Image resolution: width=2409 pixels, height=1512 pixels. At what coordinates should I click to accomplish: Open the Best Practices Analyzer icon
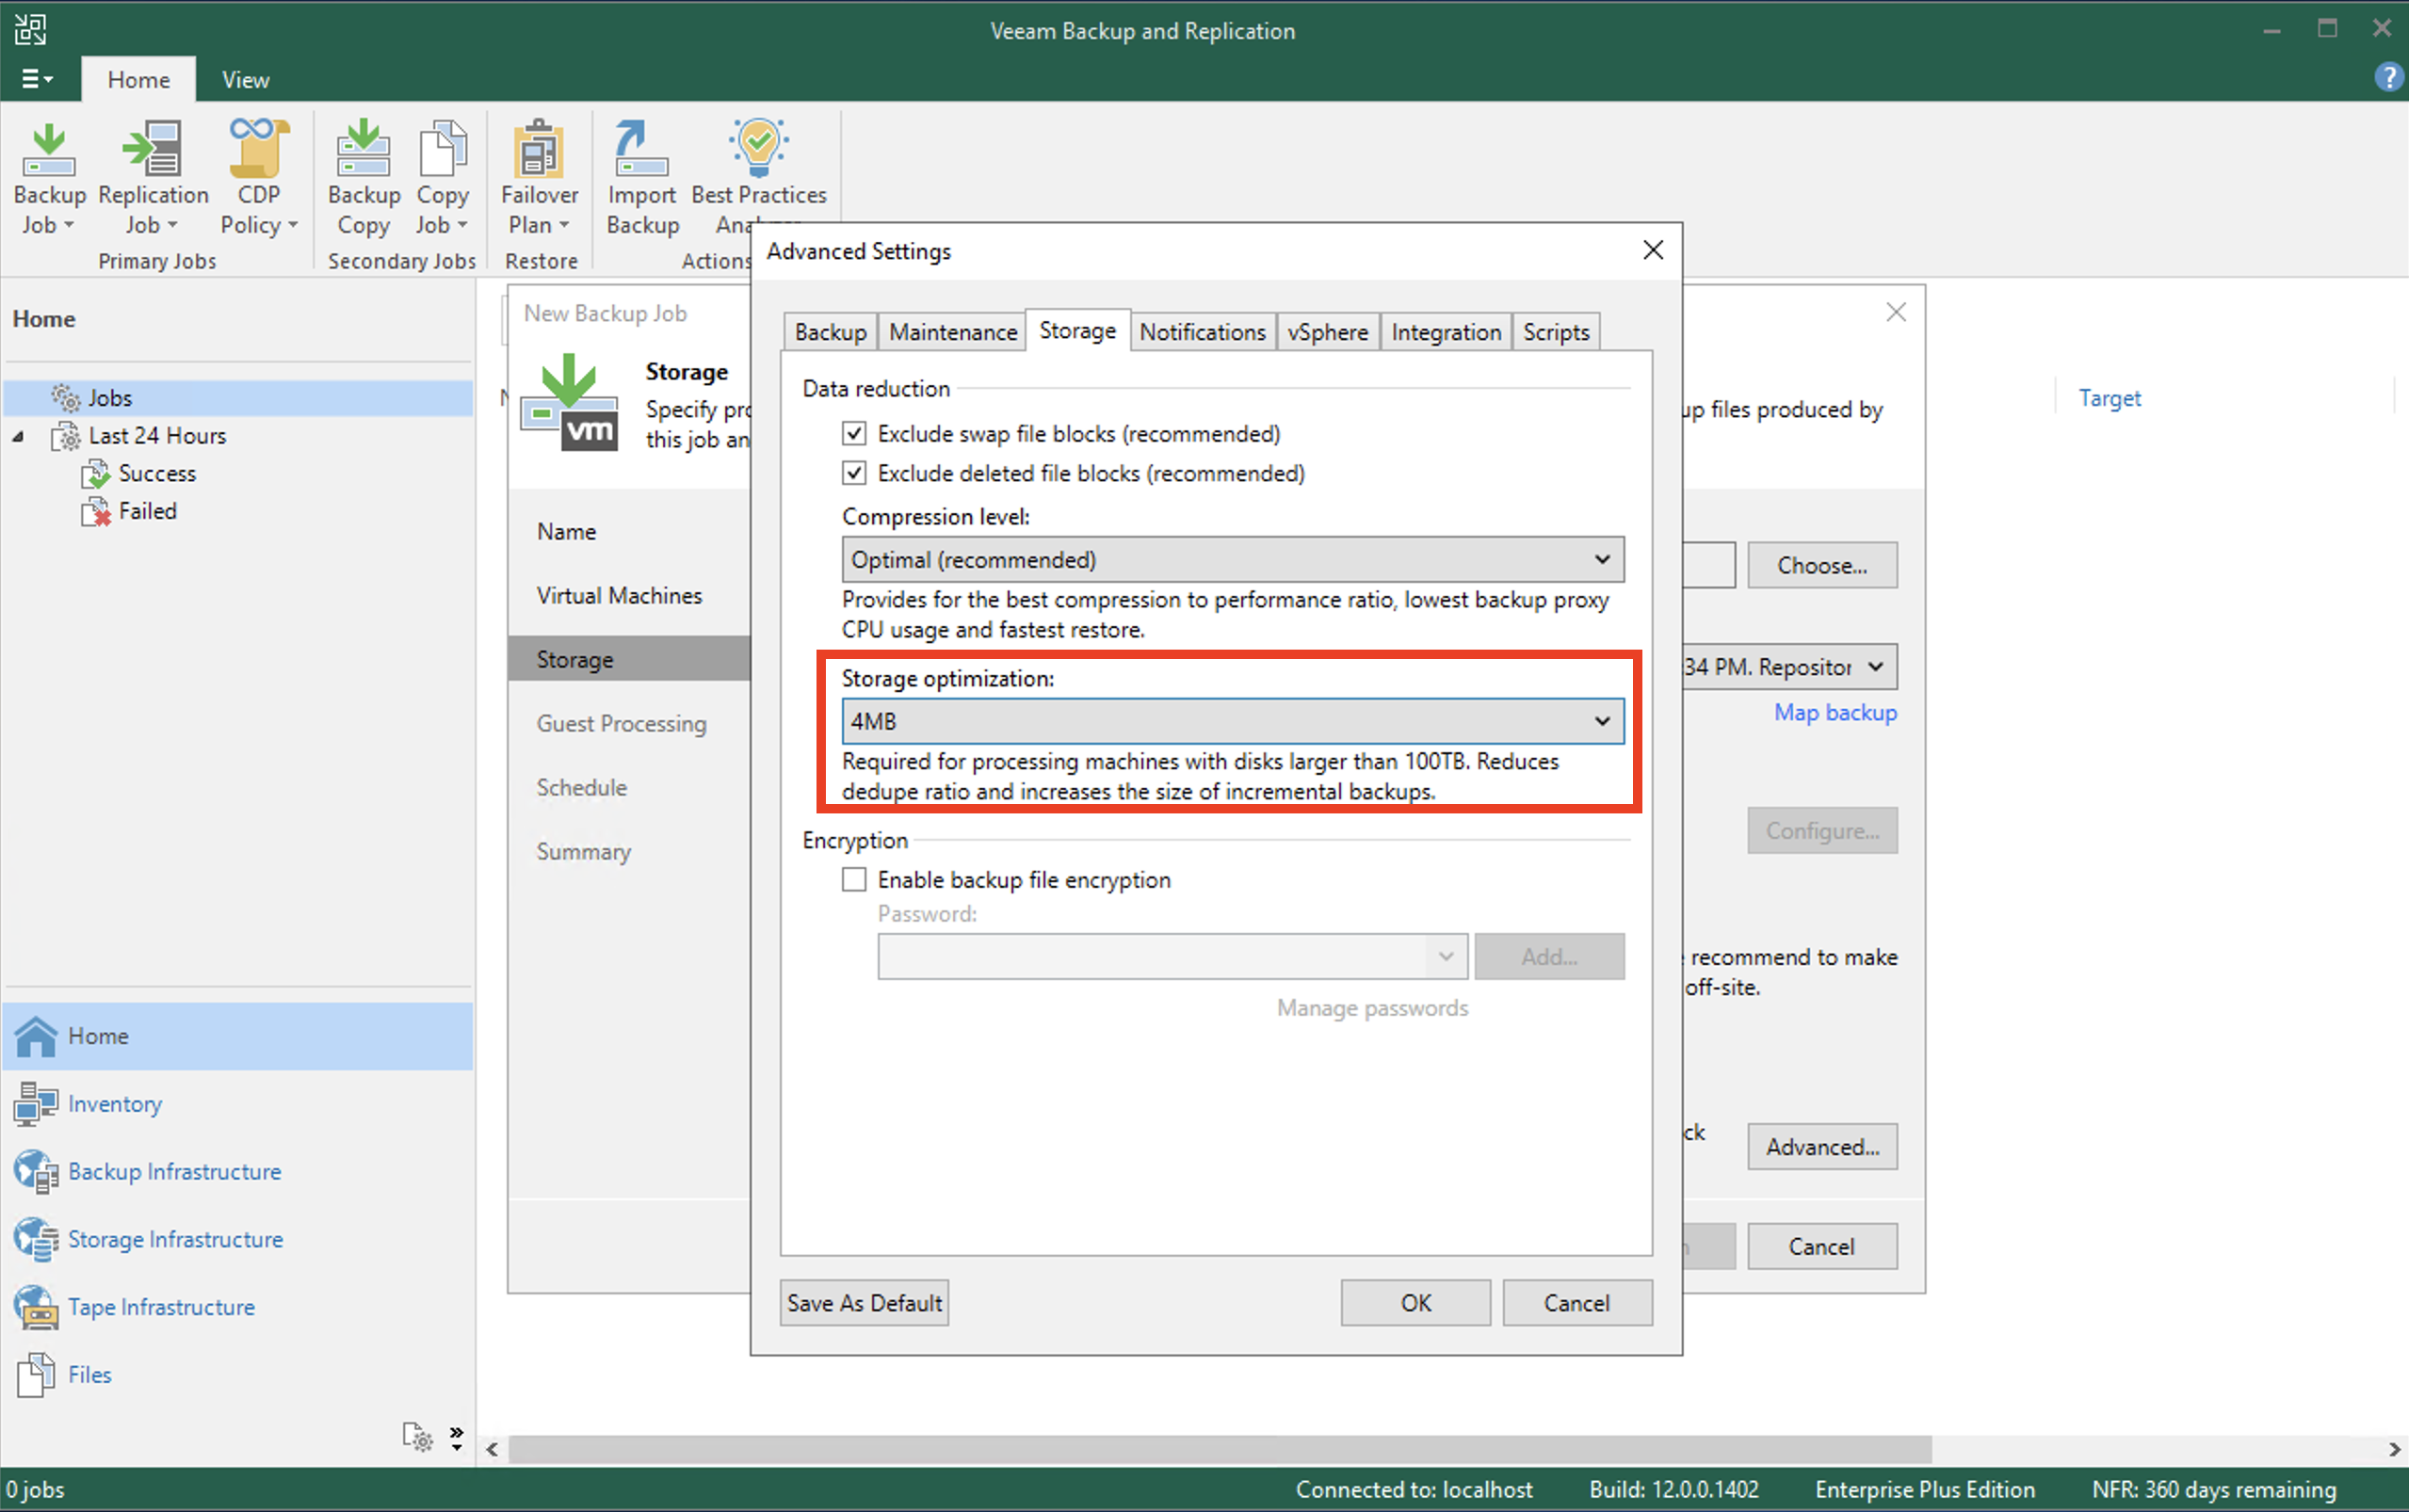click(758, 148)
